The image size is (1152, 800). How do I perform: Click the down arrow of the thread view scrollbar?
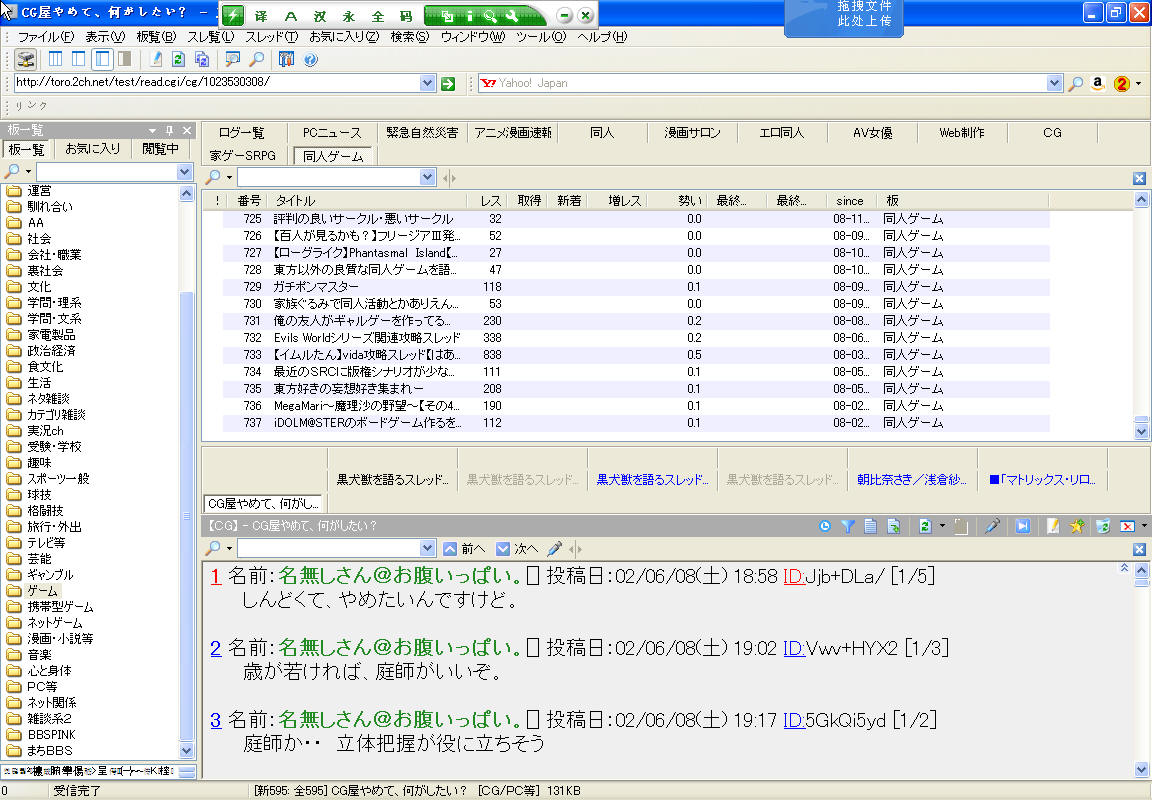point(1141,769)
